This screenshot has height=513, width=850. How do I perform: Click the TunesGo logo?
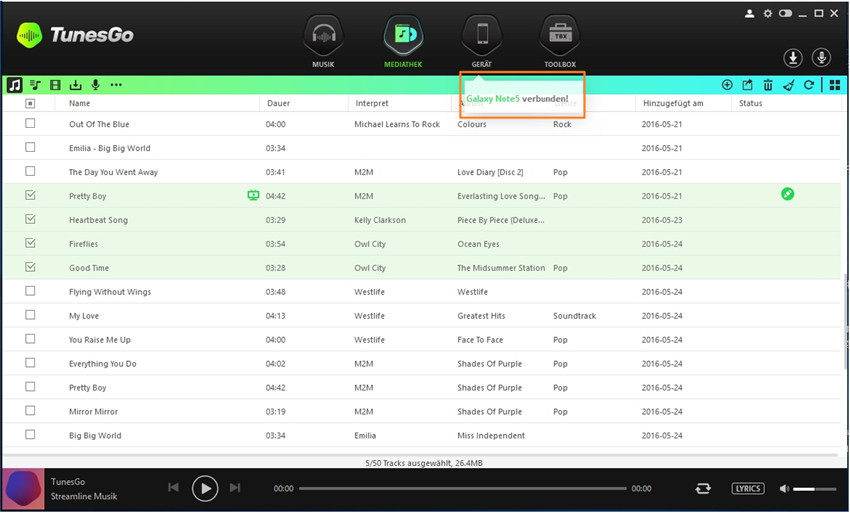click(x=75, y=35)
